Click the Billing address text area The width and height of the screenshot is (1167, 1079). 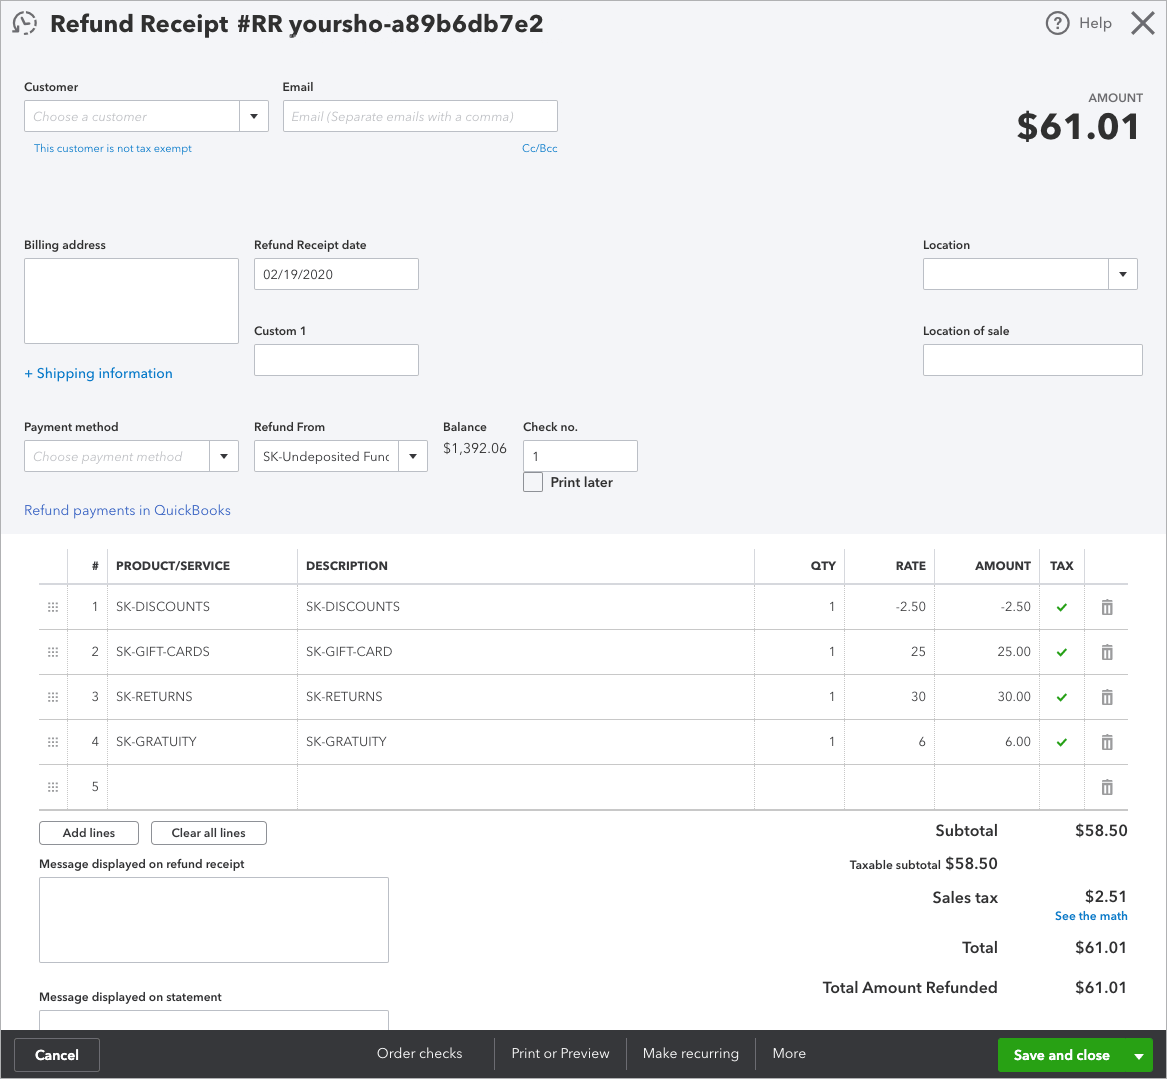tap(131, 301)
